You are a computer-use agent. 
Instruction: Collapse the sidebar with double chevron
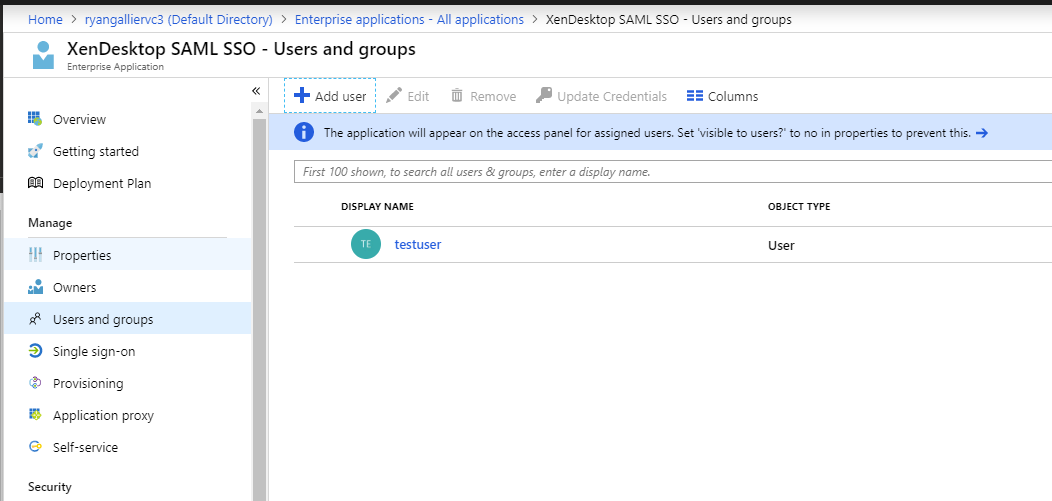click(256, 91)
